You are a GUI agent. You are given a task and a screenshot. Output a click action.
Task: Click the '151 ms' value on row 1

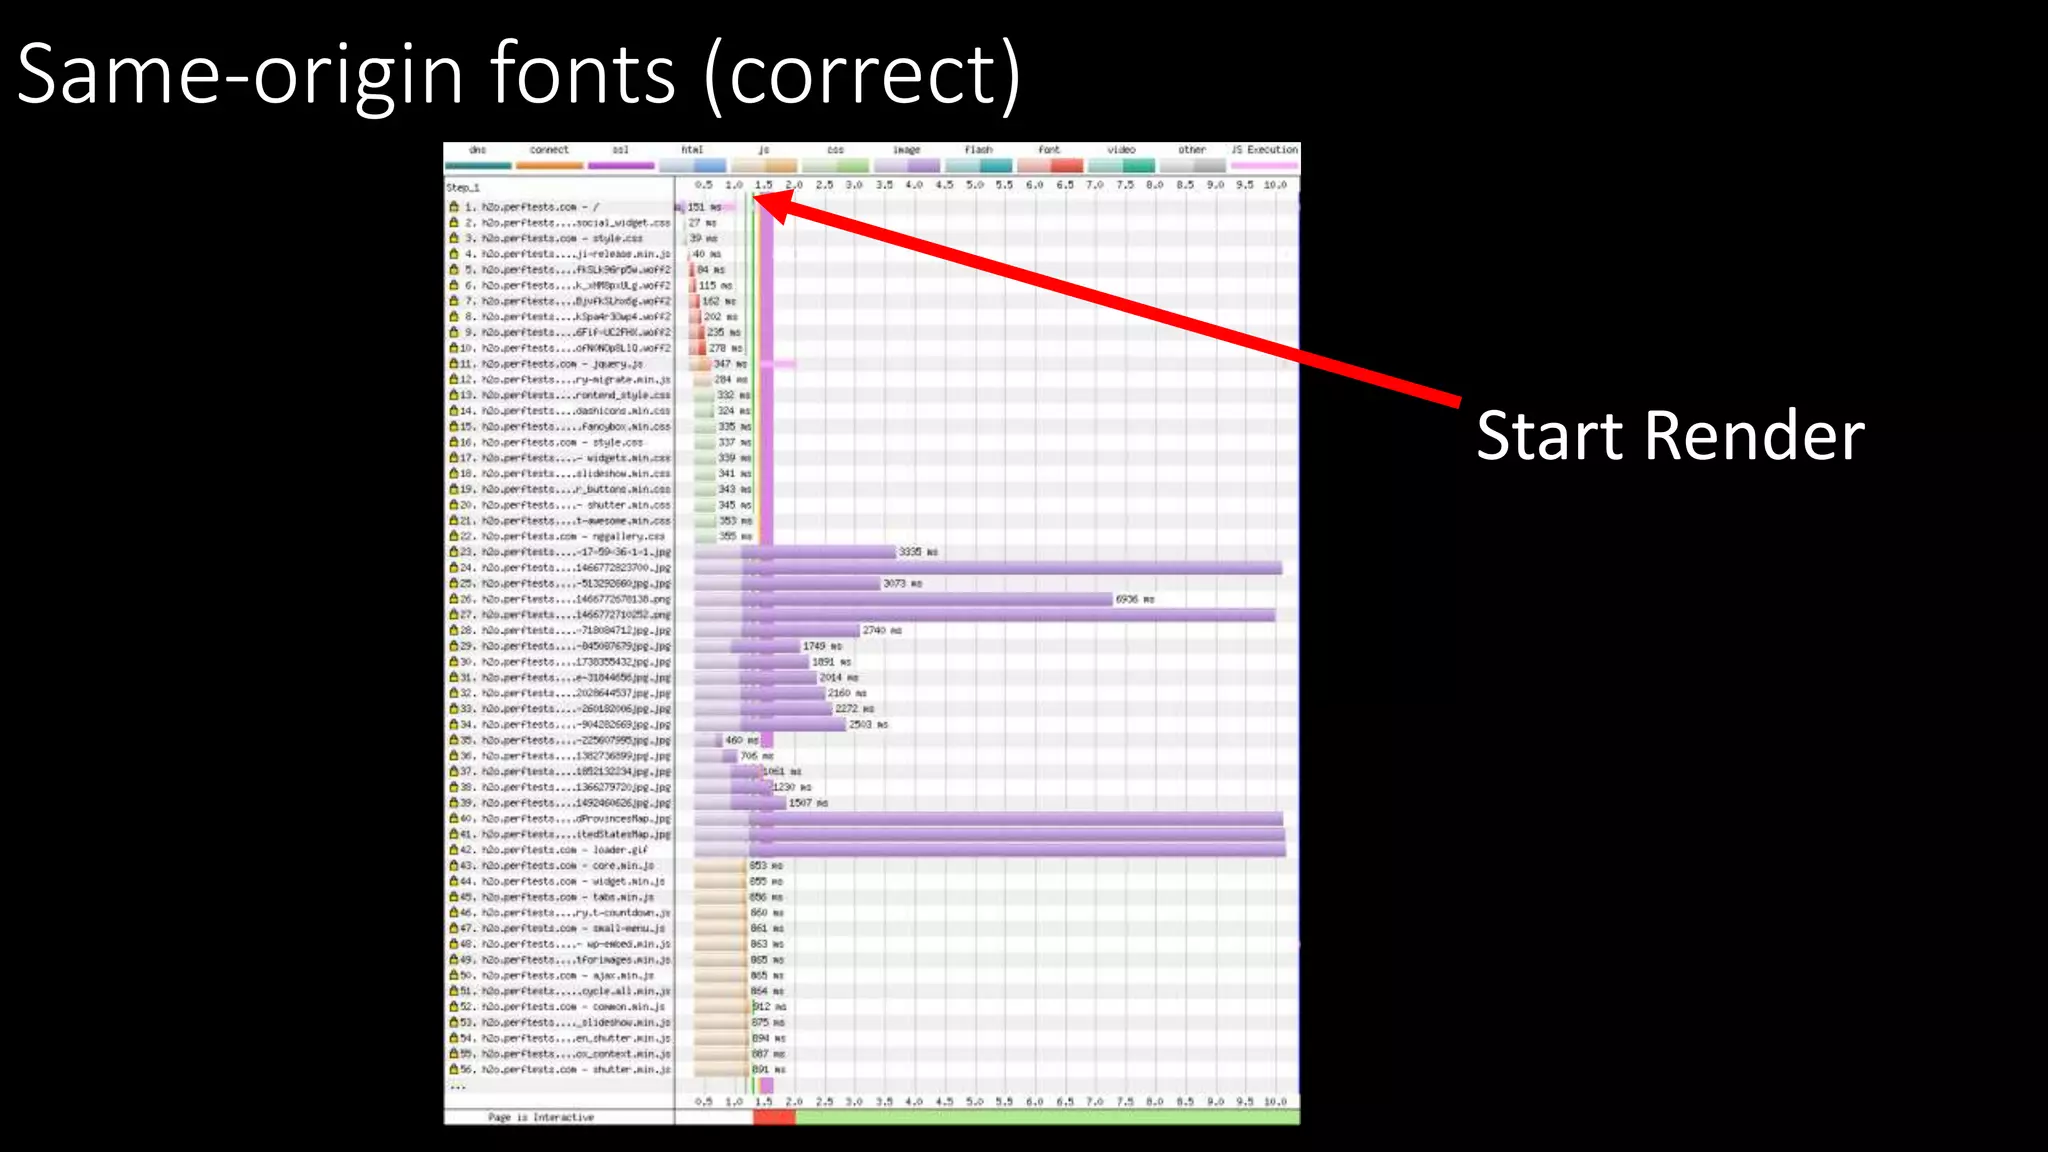click(x=704, y=207)
